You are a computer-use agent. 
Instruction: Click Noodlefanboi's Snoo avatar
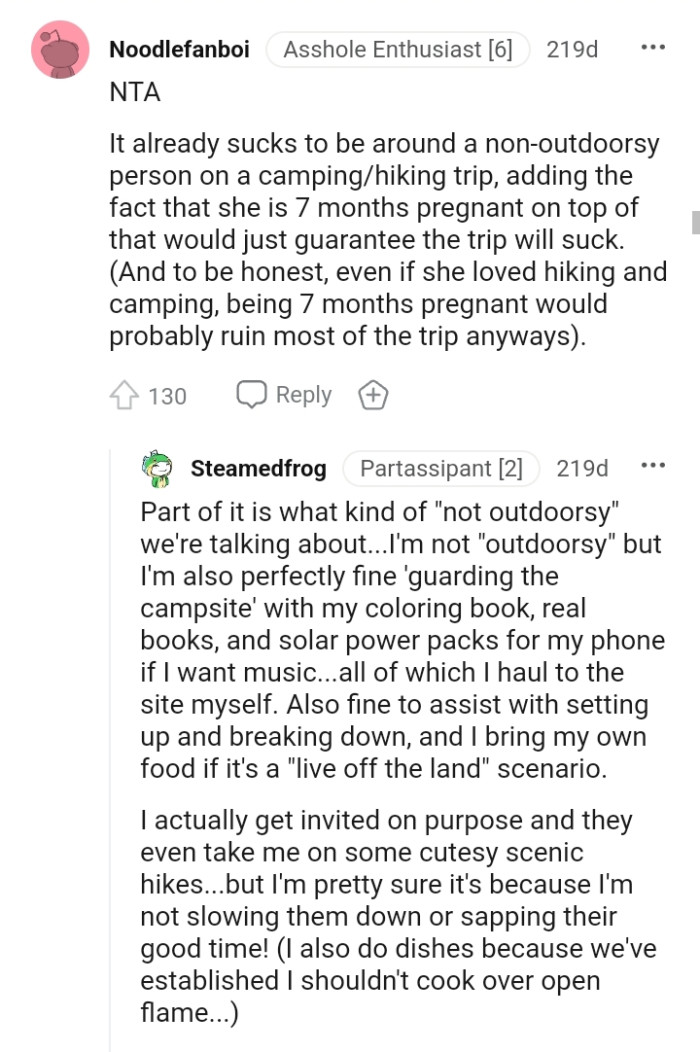pos(60,49)
